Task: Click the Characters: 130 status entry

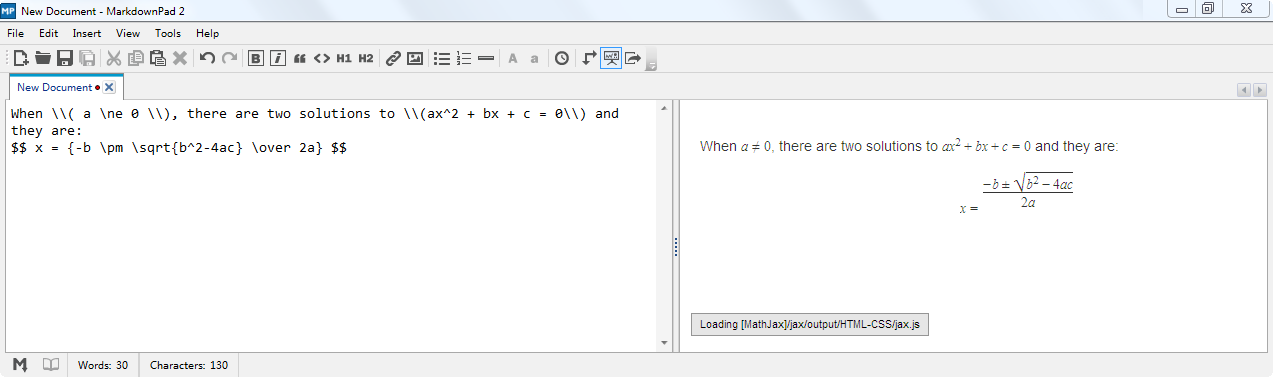Action: [189, 365]
